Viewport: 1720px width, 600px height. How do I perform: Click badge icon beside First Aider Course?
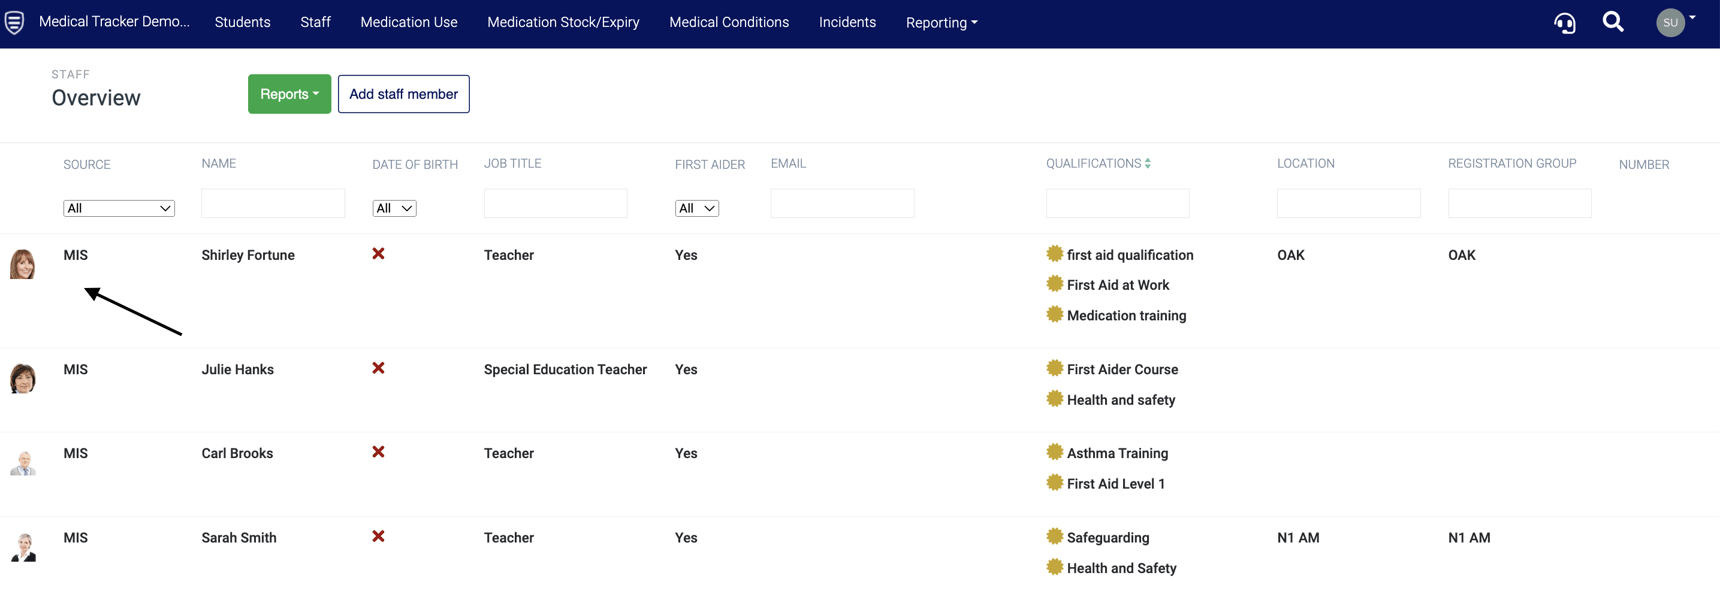(1054, 368)
